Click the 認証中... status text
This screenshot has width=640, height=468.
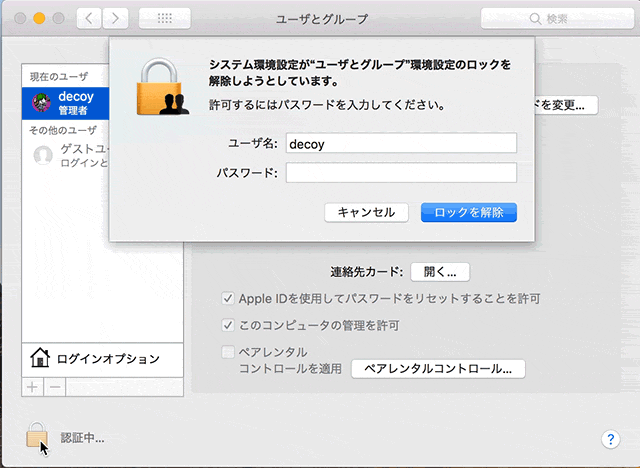82,438
